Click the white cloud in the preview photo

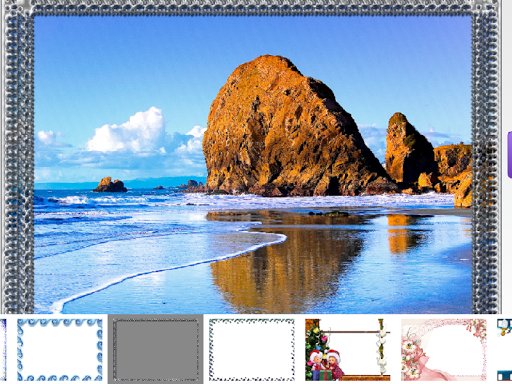pyautogui.click(x=130, y=132)
